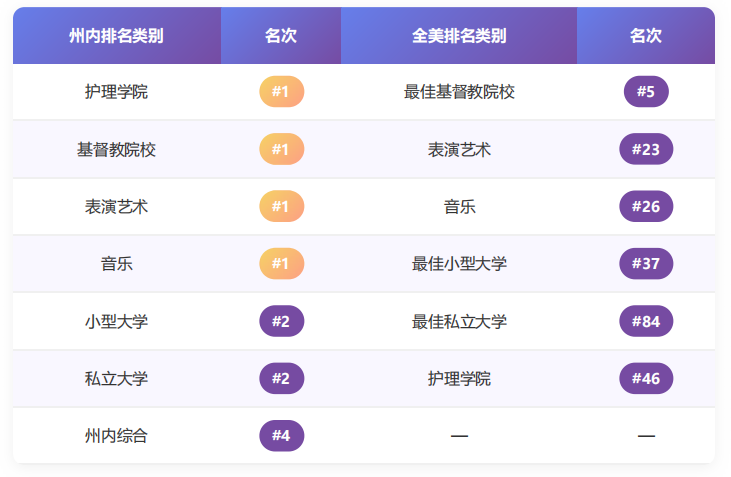Select the #46 national nursing badge
The image size is (731, 477).
pyautogui.click(x=646, y=378)
